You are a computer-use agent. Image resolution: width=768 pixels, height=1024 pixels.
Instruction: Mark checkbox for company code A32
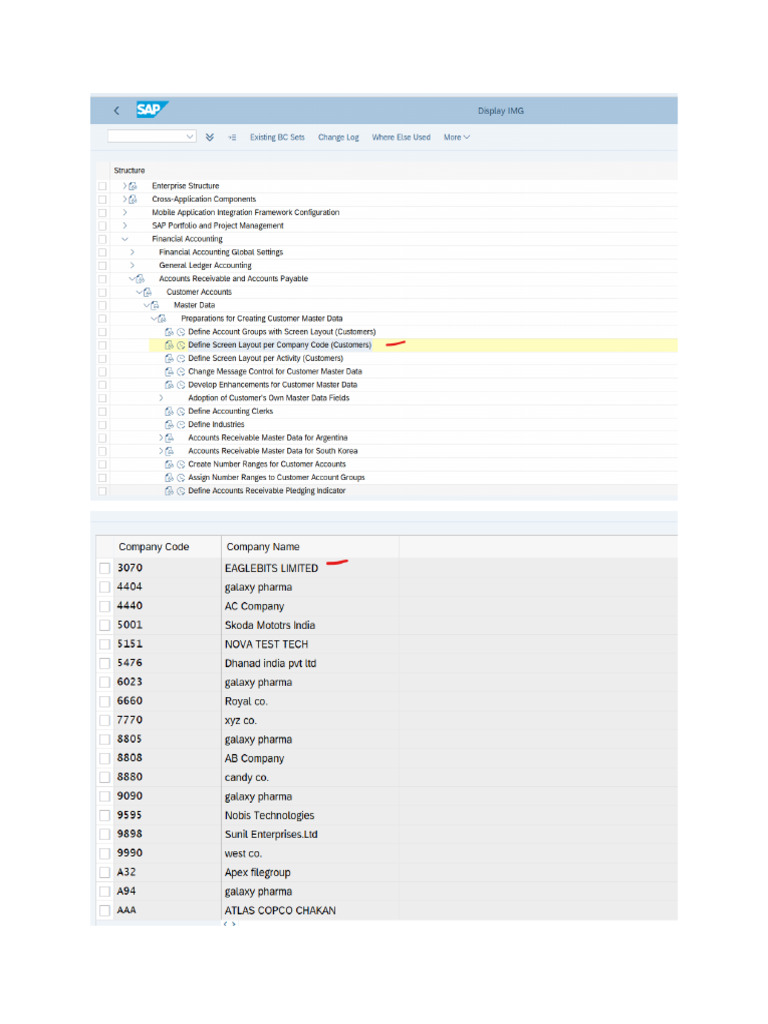(104, 872)
